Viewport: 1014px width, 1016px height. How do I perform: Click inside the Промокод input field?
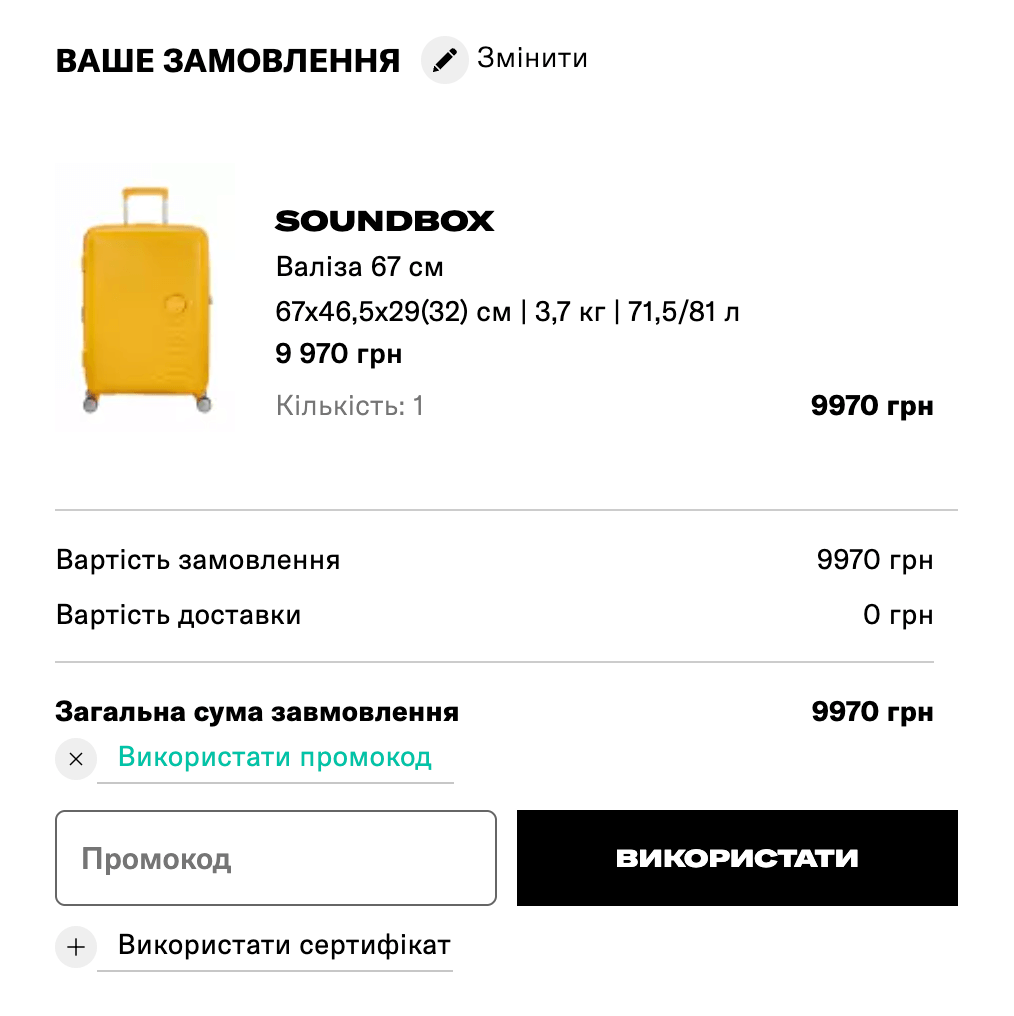[276, 857]
